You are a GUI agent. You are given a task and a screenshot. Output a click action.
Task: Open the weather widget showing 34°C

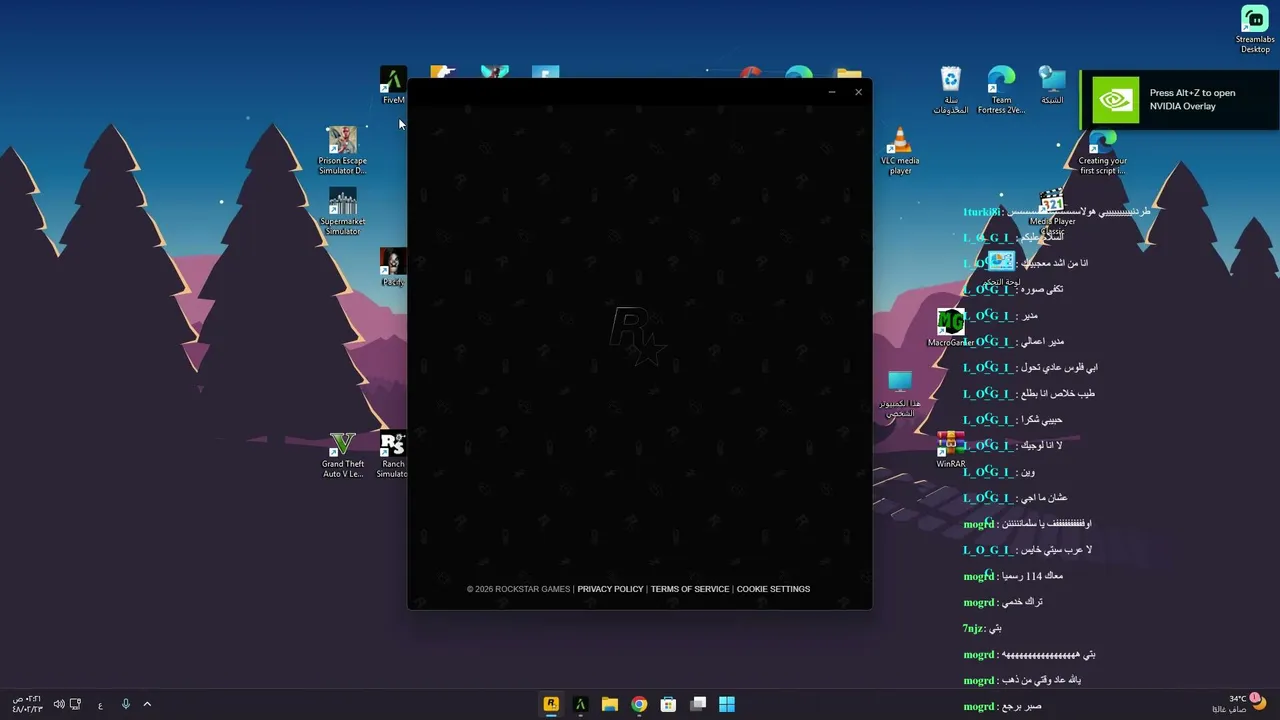(1240, 704)
